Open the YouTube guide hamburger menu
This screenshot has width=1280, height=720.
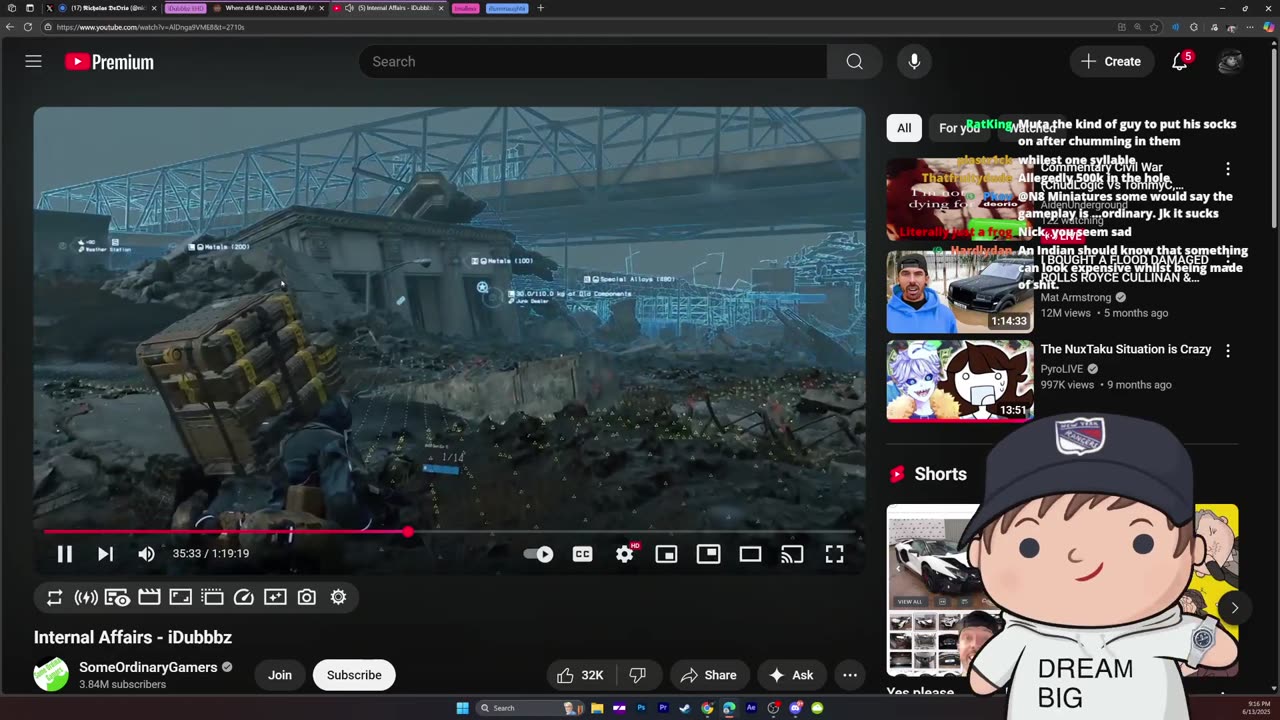click(x=33, y=61)
